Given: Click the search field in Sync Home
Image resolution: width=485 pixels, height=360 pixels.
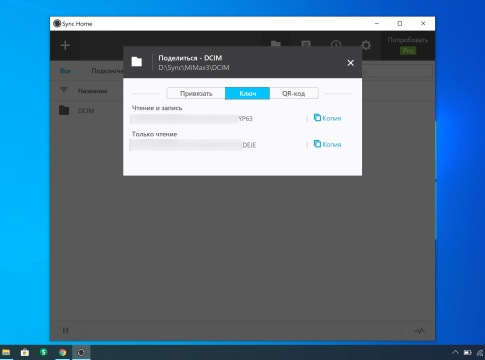Looking at the screenshot, I should tap(397, 71).
